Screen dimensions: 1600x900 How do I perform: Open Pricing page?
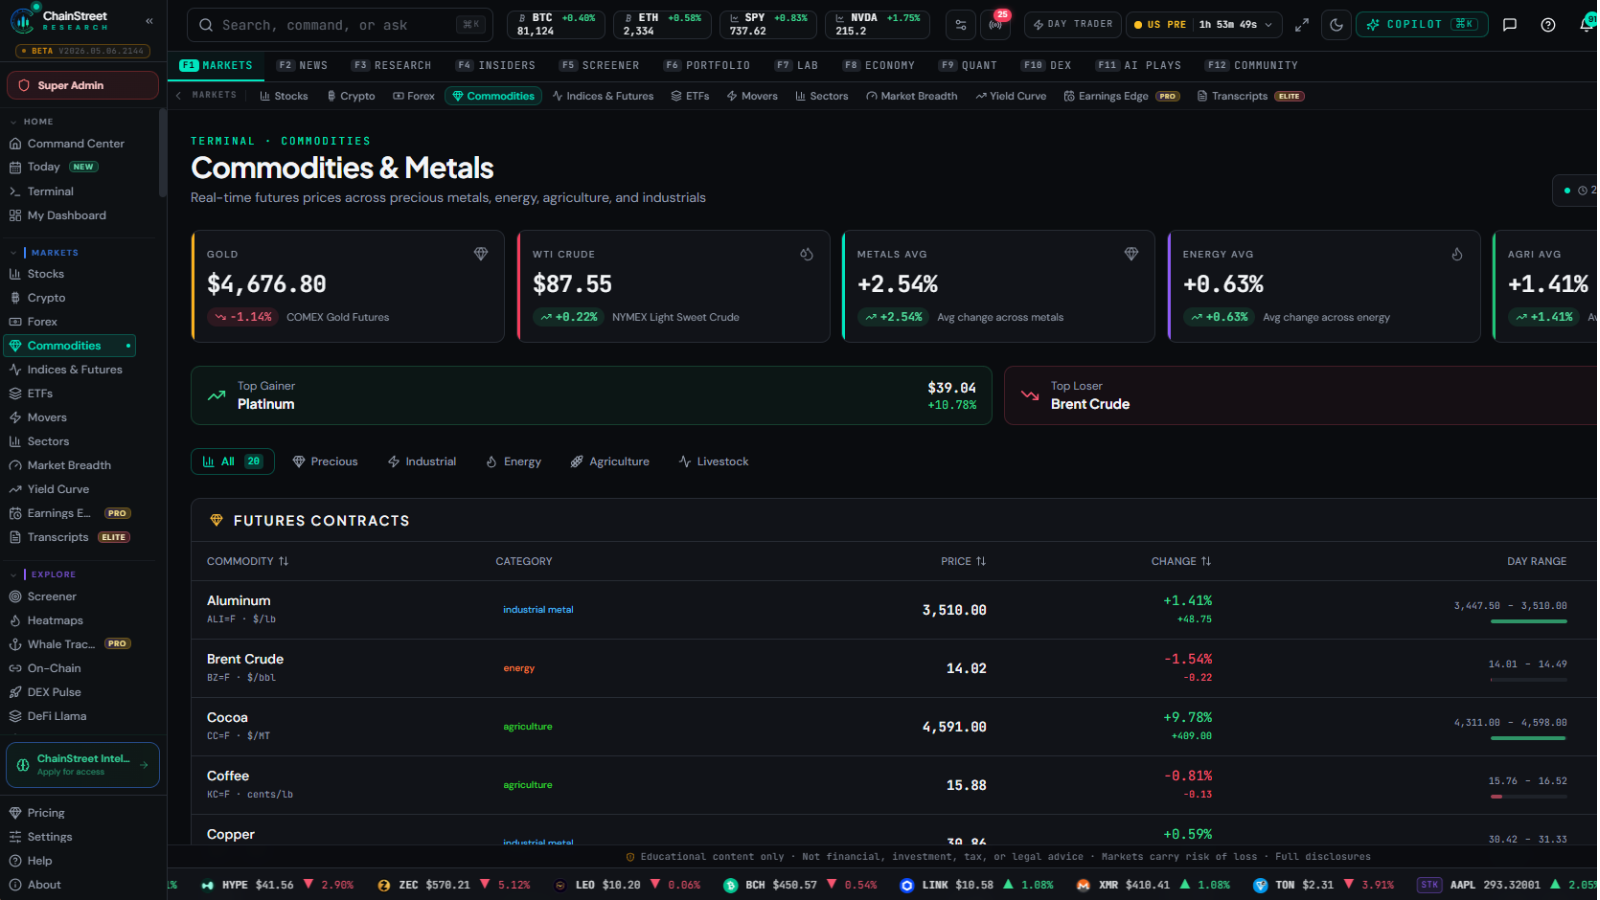pyautogui.click(x=46, y=813)
